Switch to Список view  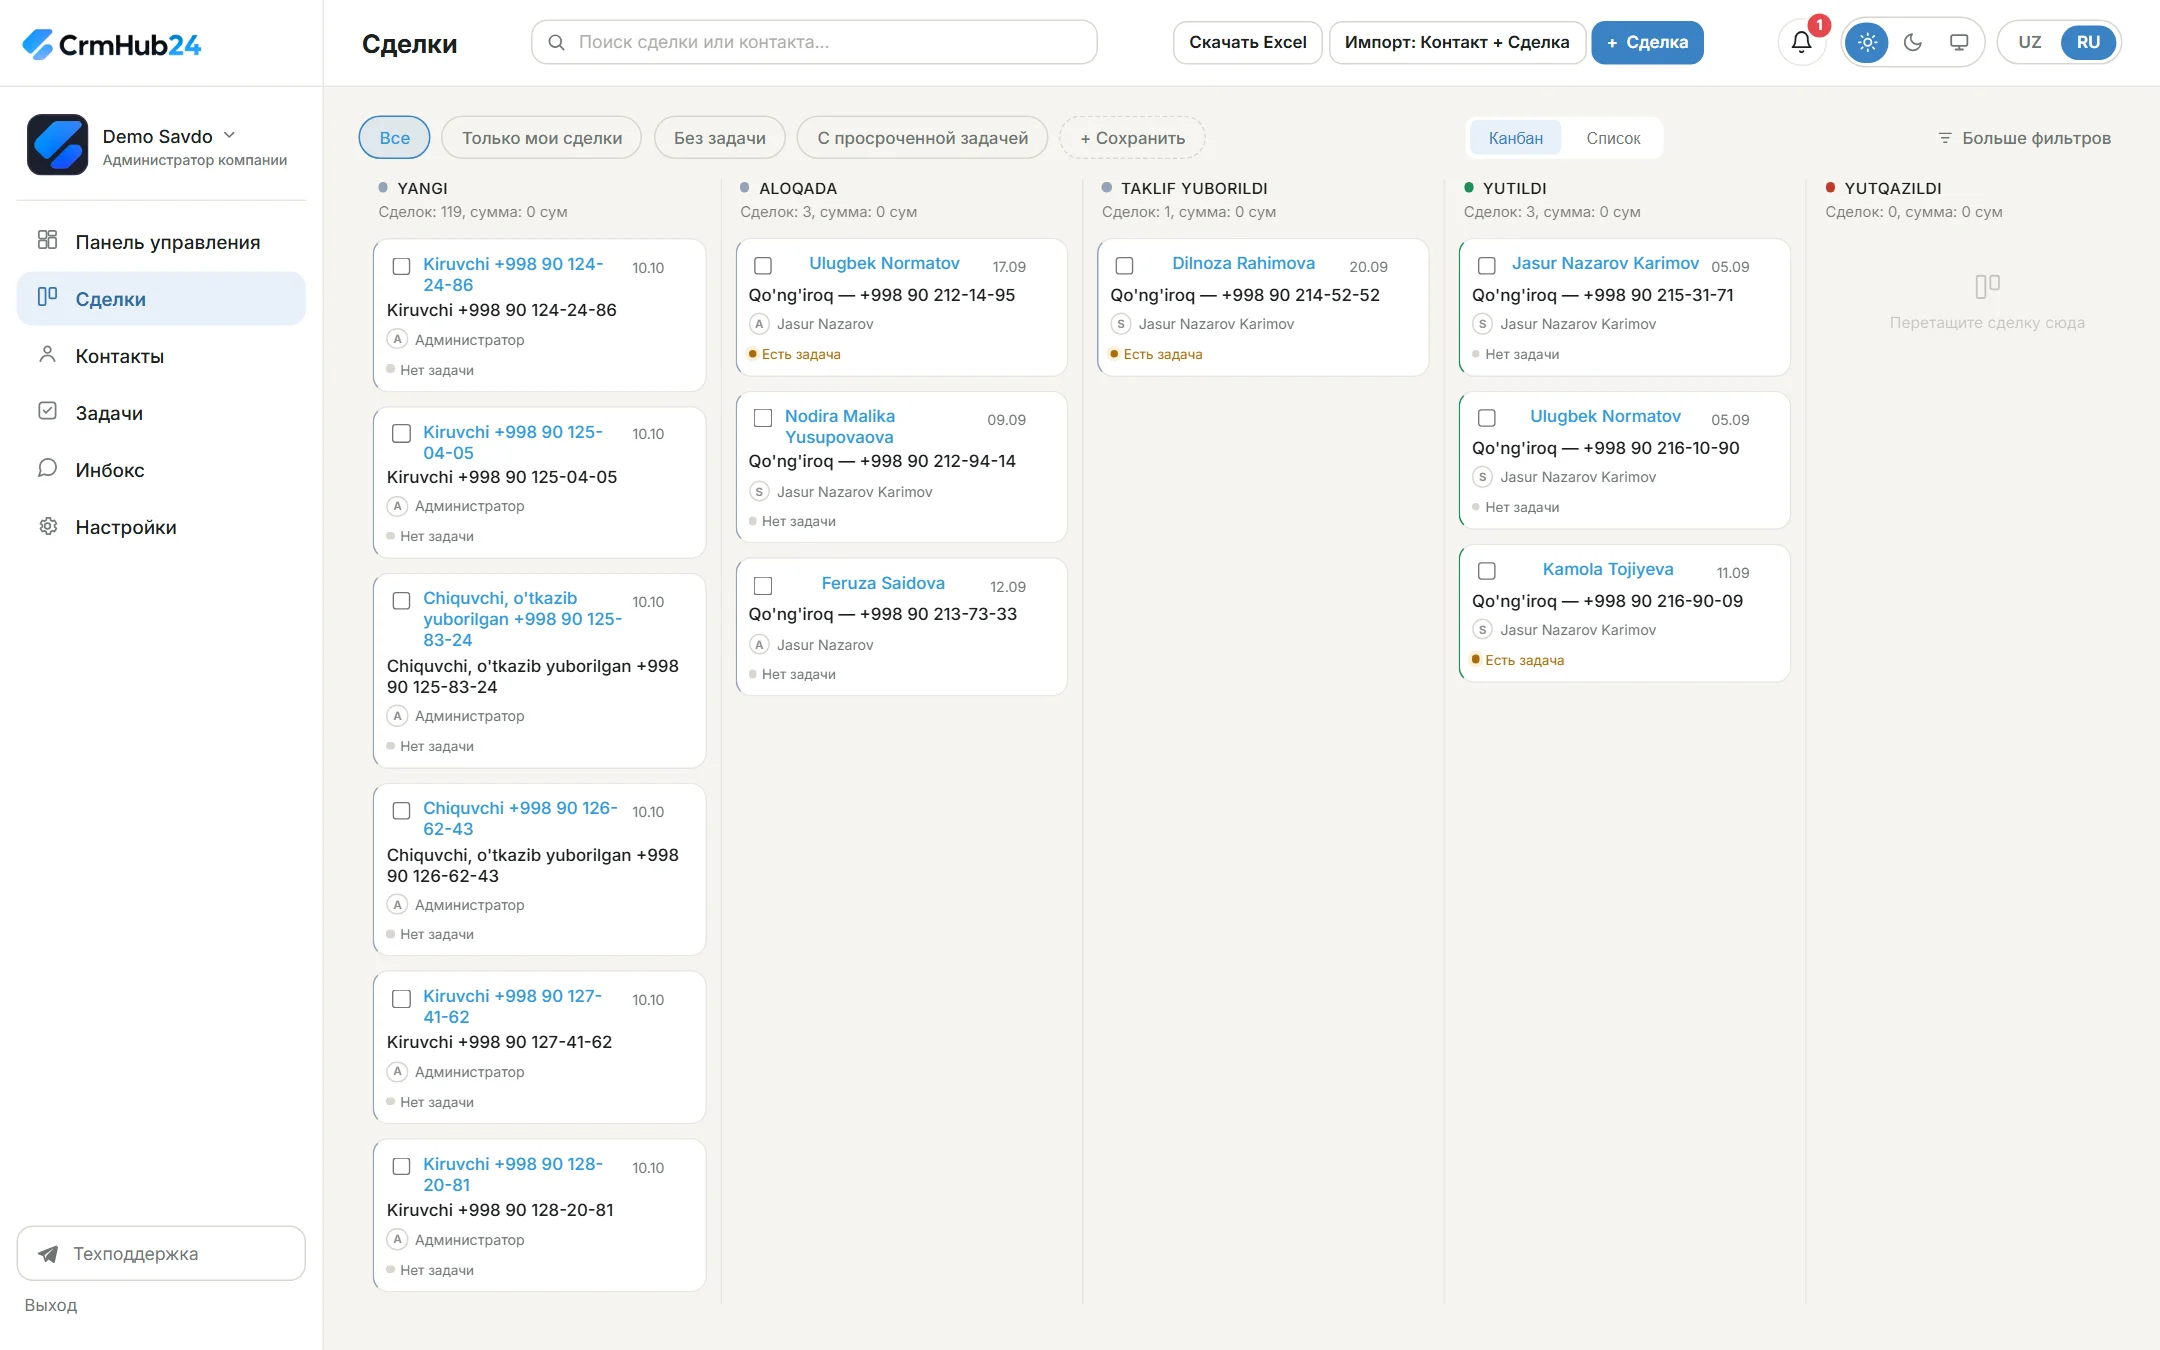click(1613, 138)
